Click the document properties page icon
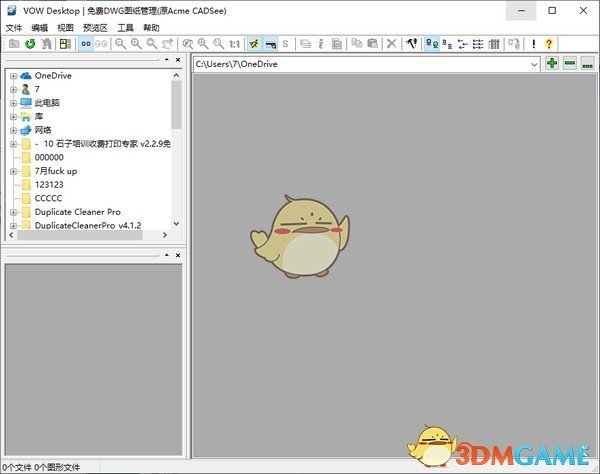Image resolution: width=600 pixels, height=474 pixels. pyautogui.click(x=337, y=44)
